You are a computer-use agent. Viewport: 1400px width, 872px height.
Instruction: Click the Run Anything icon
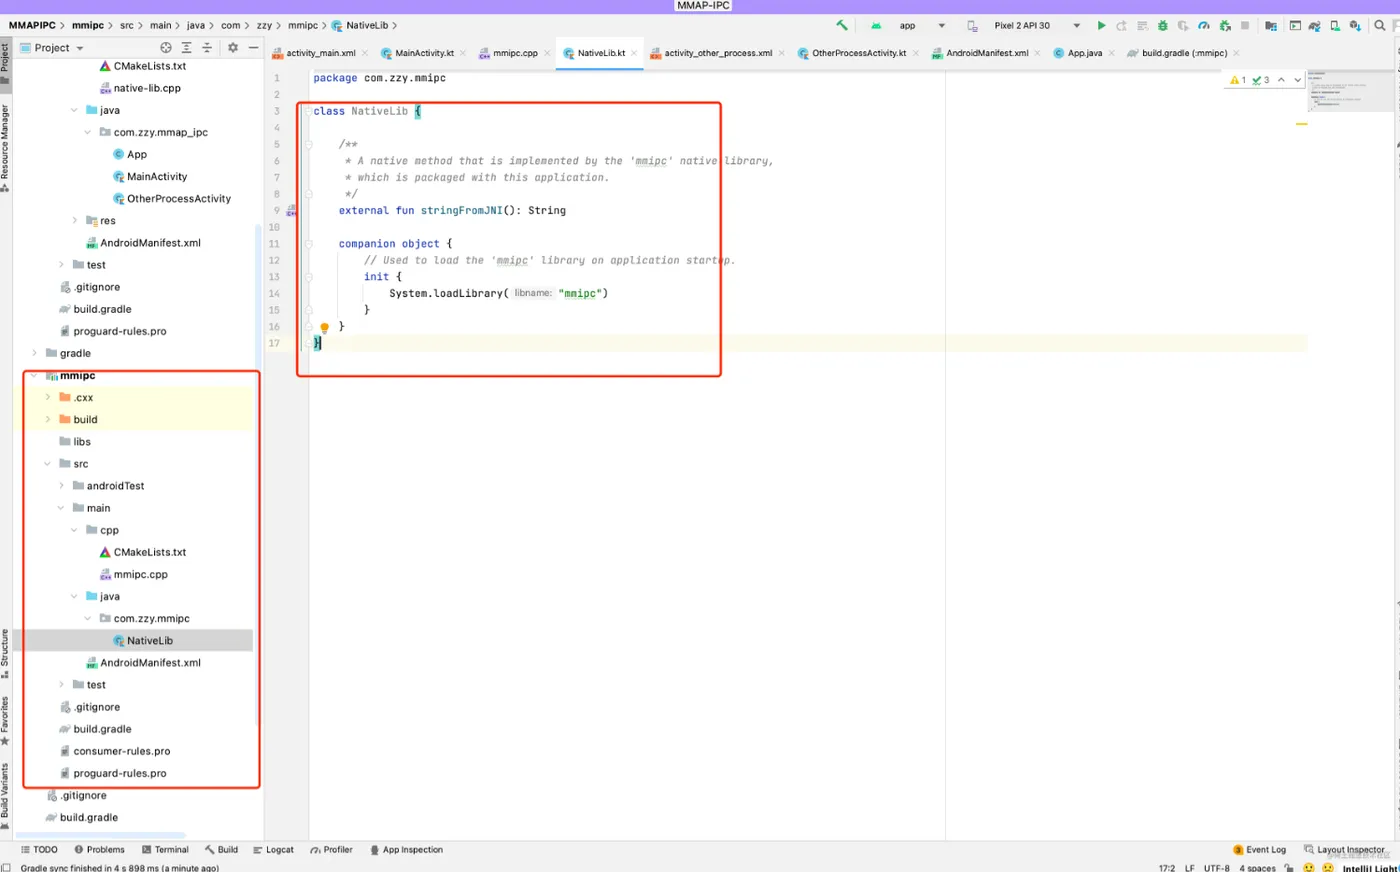coord(1295,25)
